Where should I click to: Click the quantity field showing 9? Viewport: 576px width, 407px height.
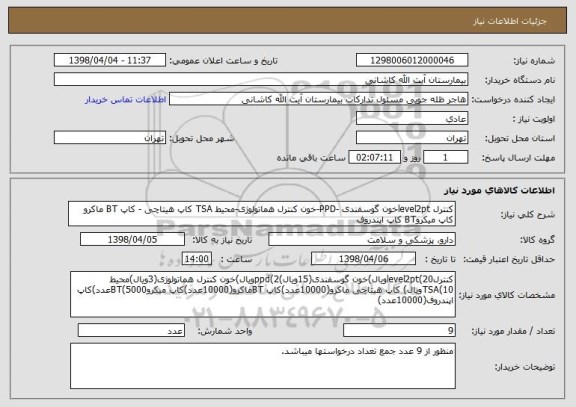pos(399,330)
